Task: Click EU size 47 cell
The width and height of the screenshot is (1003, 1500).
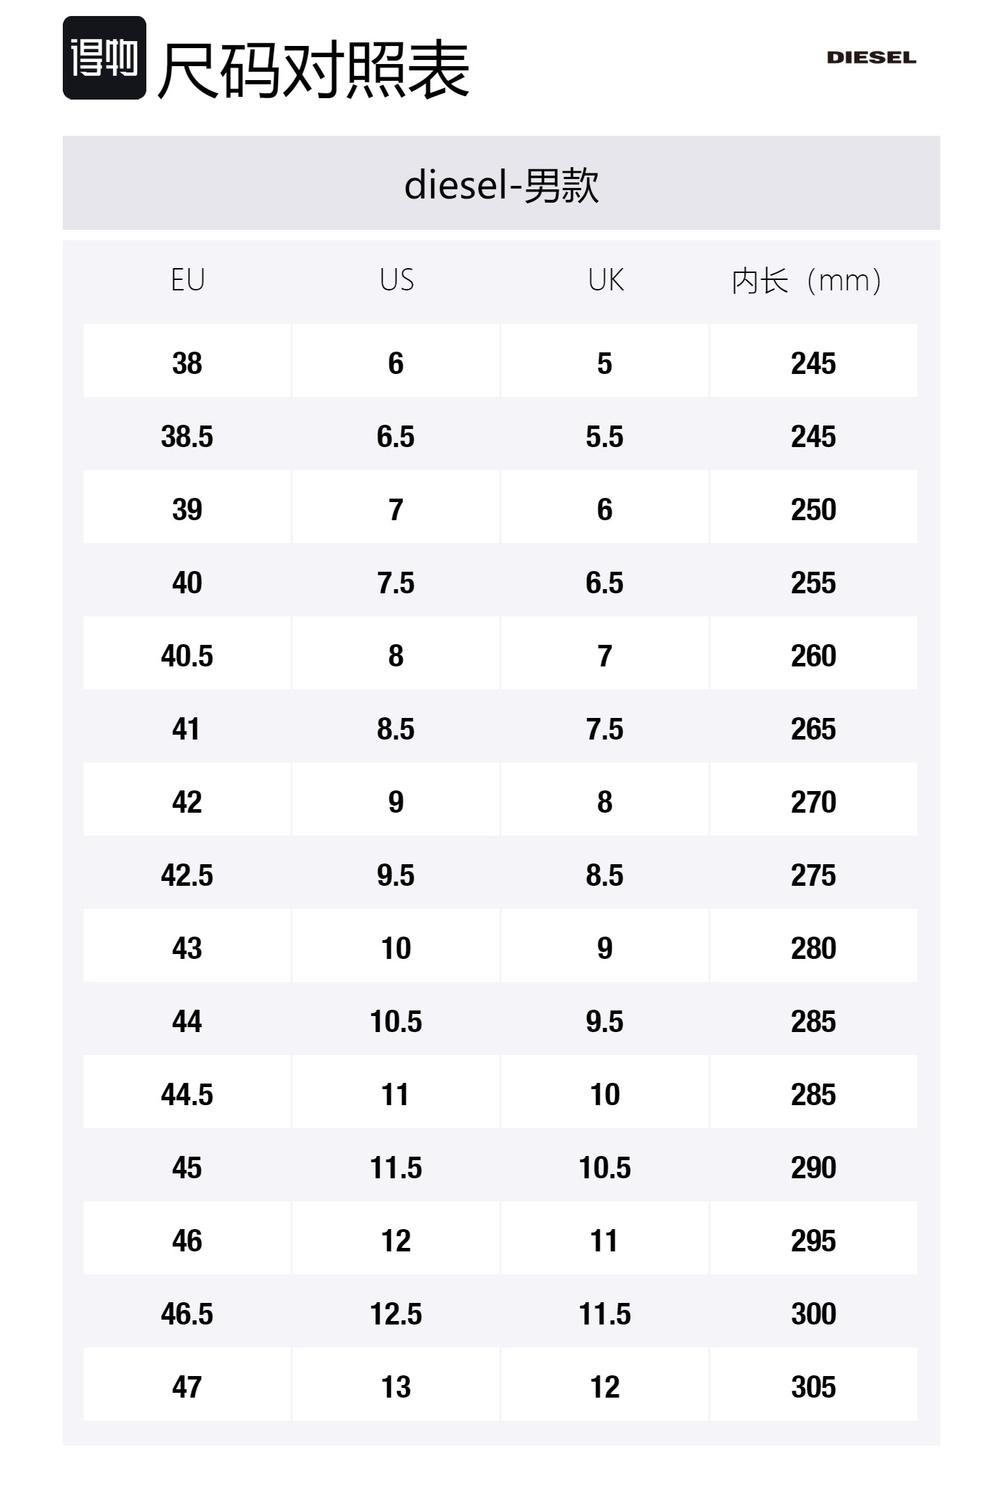Action: [187, 1387]
